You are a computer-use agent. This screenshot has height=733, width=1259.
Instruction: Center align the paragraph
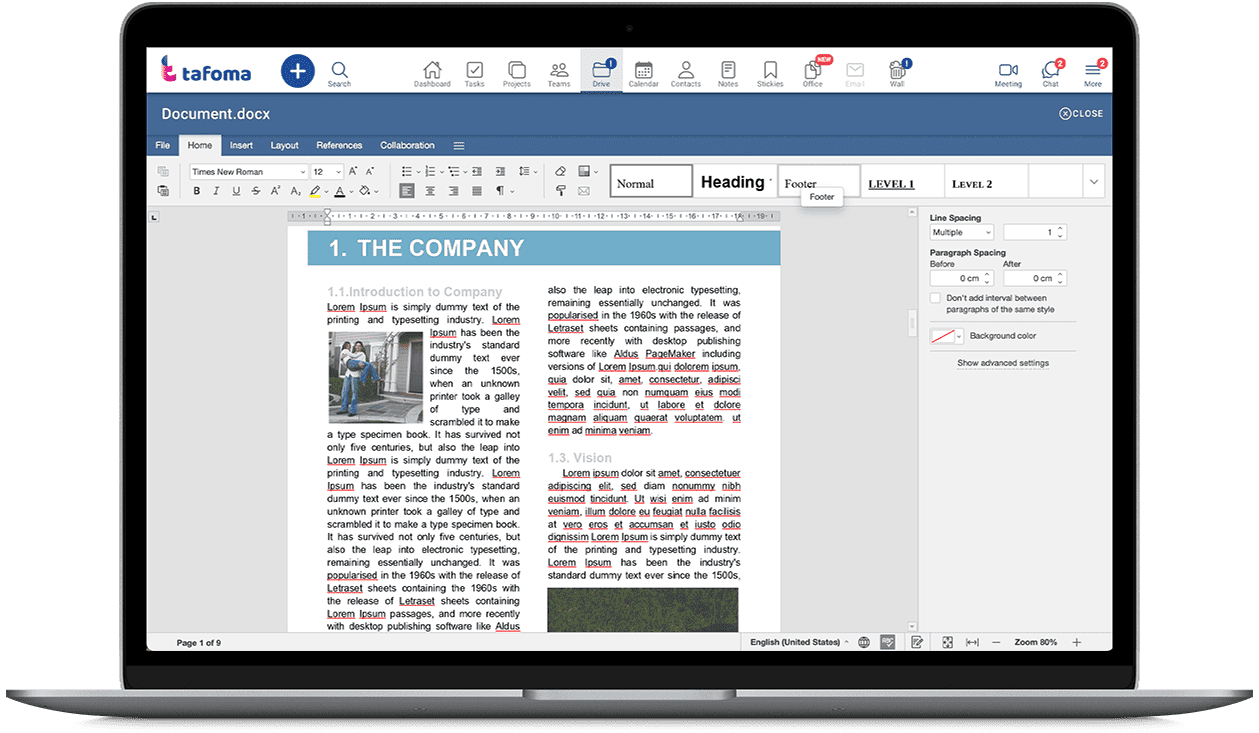[x=430, y=191]
